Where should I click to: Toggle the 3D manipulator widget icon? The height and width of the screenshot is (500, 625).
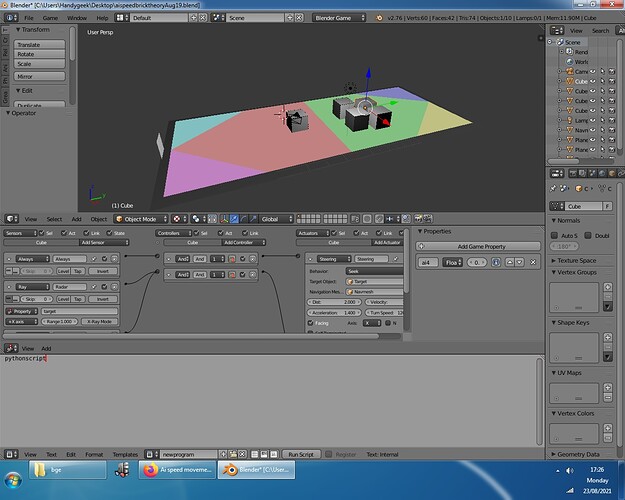point(224,219)
